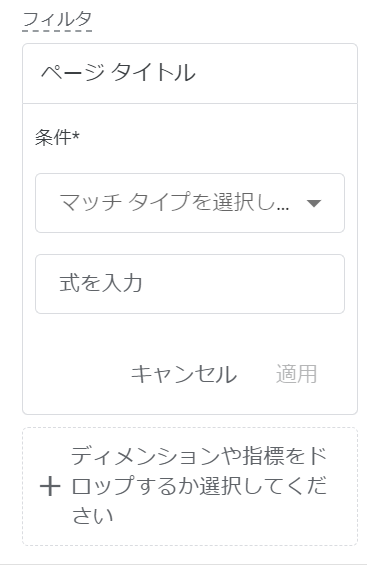Click the フィルタ section label
This screenshot has height=582, width=367.
click(x=57, y=20)
